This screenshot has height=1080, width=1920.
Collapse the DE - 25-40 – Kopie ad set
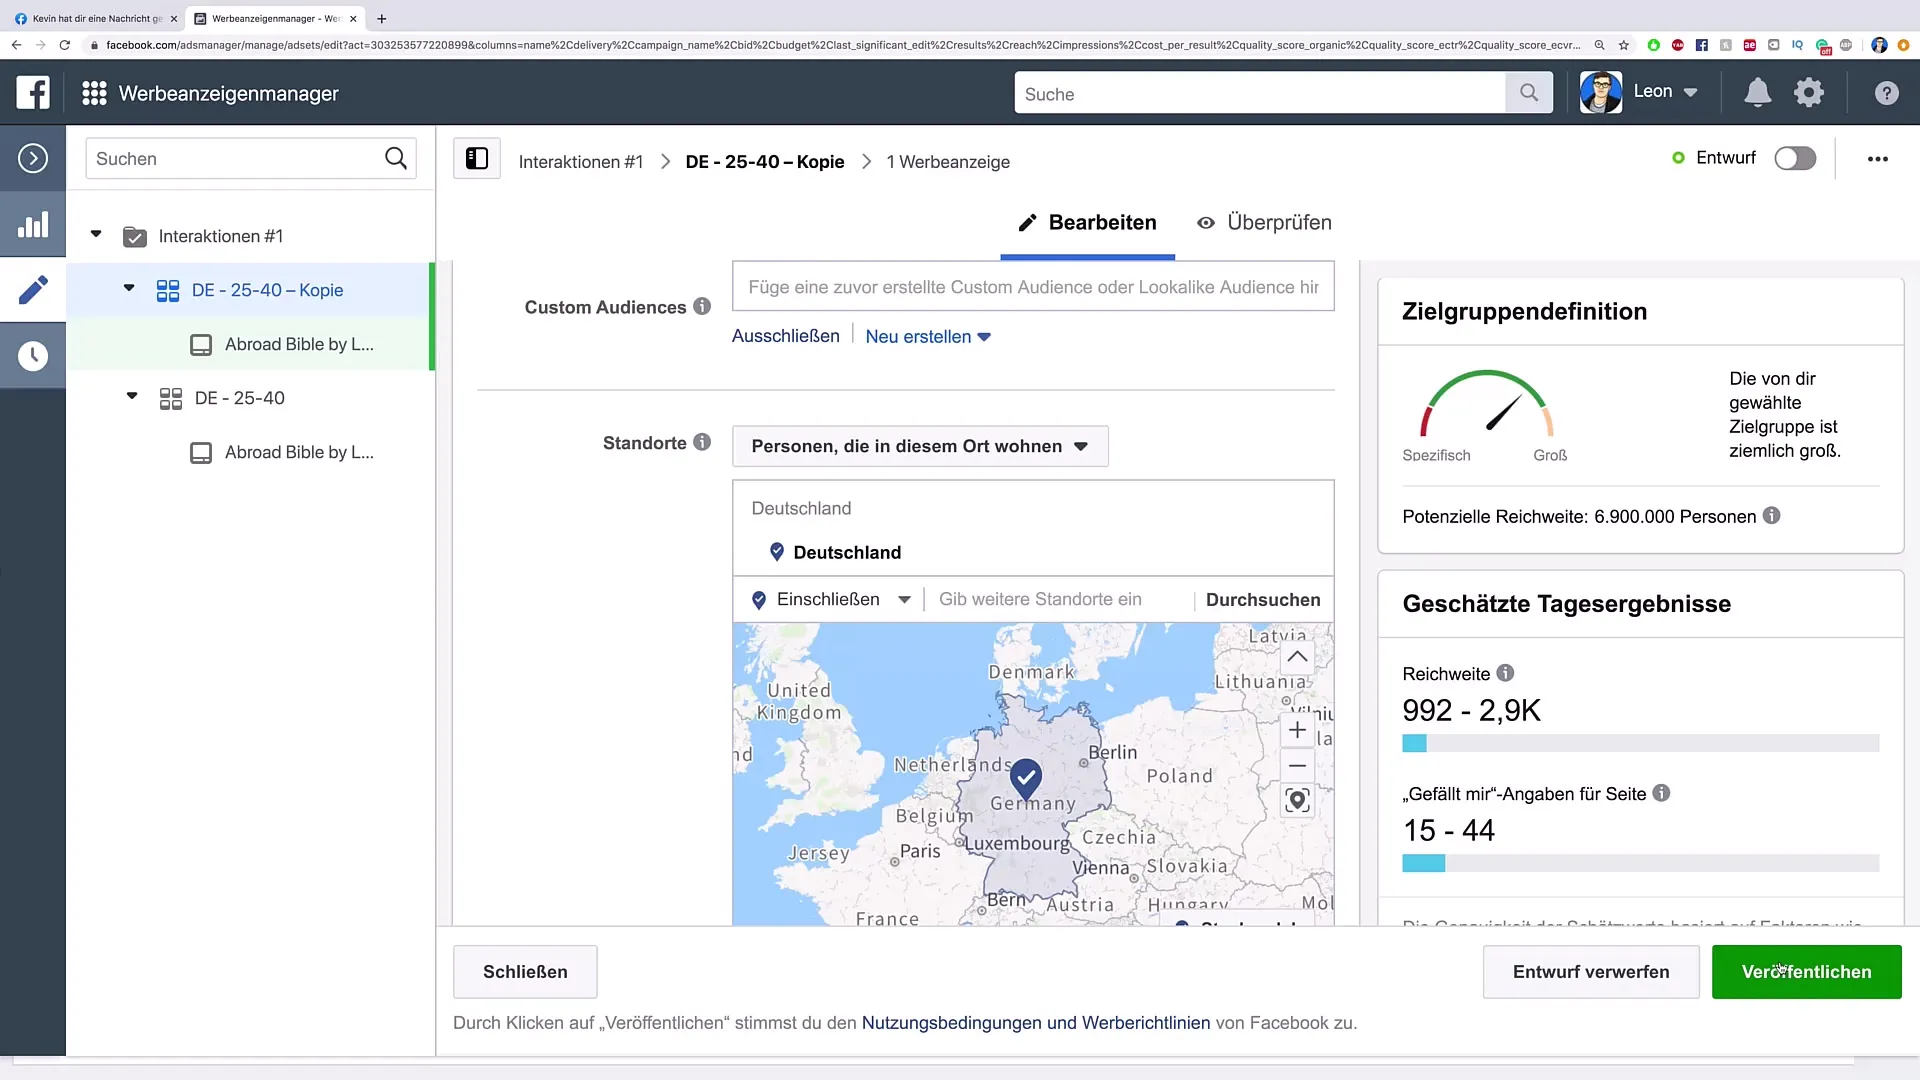coord(129,289)
